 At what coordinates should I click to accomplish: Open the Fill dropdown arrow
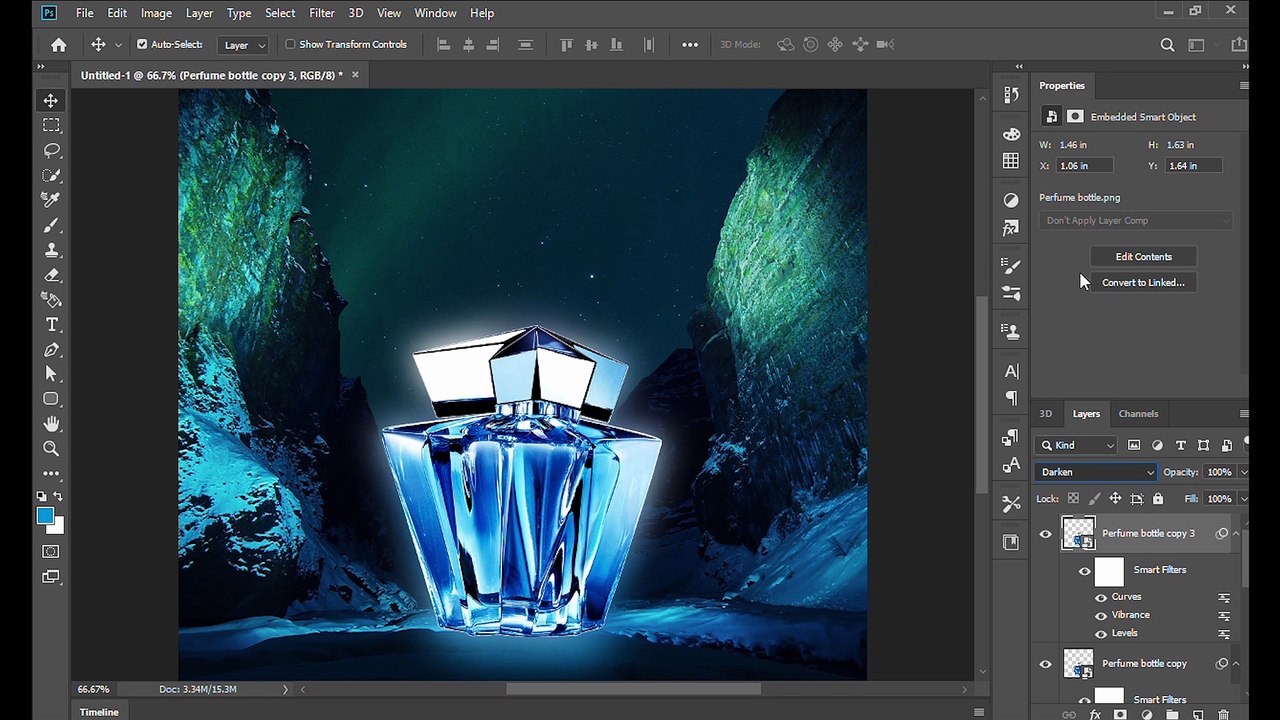tap(1243, 498)
